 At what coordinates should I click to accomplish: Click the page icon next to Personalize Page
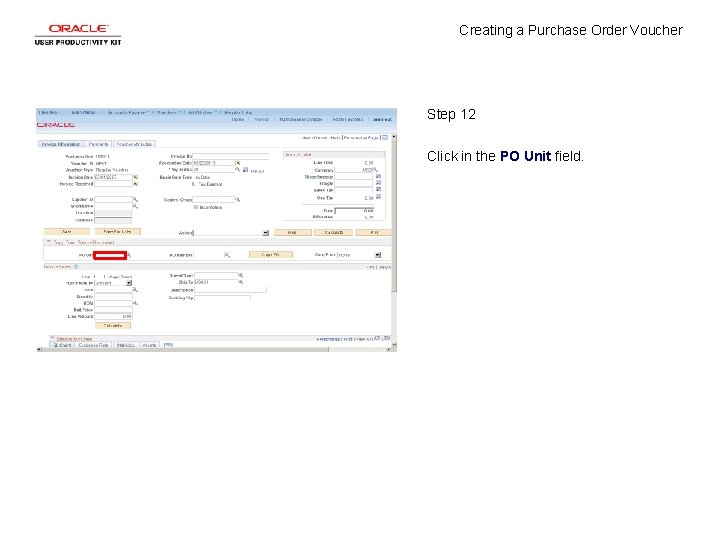click(x=385, y=137)
